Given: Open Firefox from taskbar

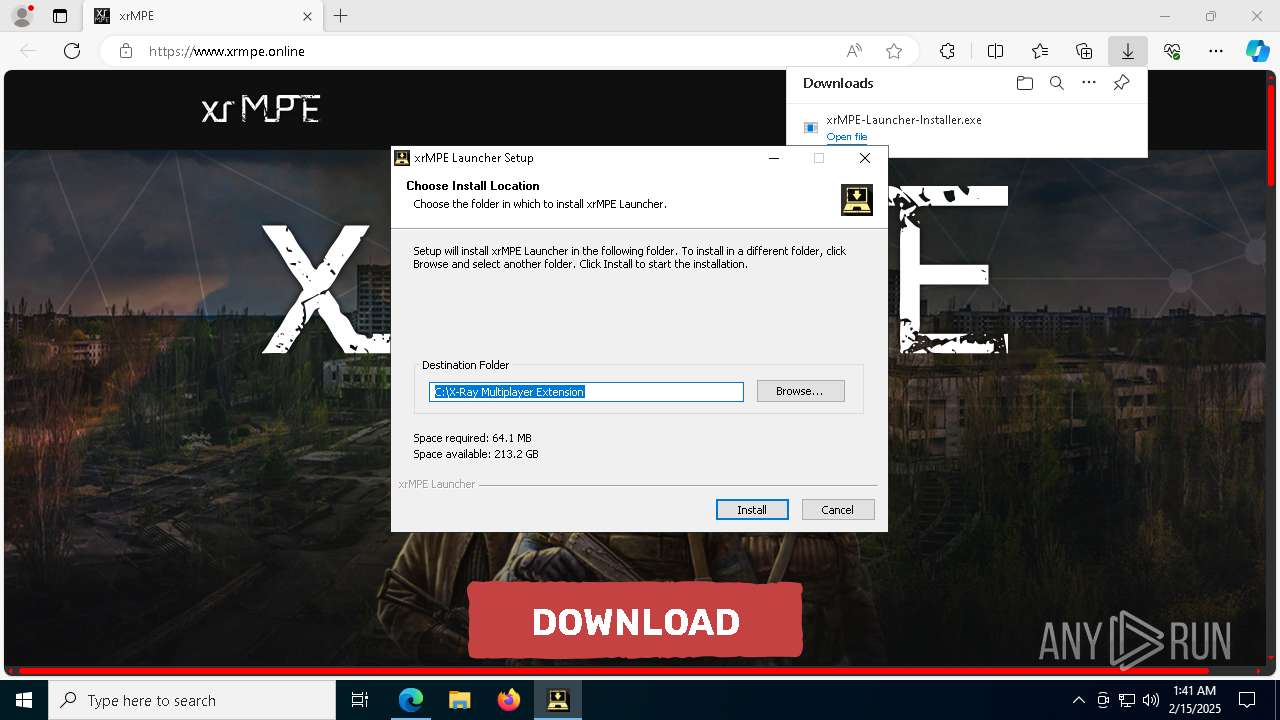Looking at the screenshot, I should [508, 700].
